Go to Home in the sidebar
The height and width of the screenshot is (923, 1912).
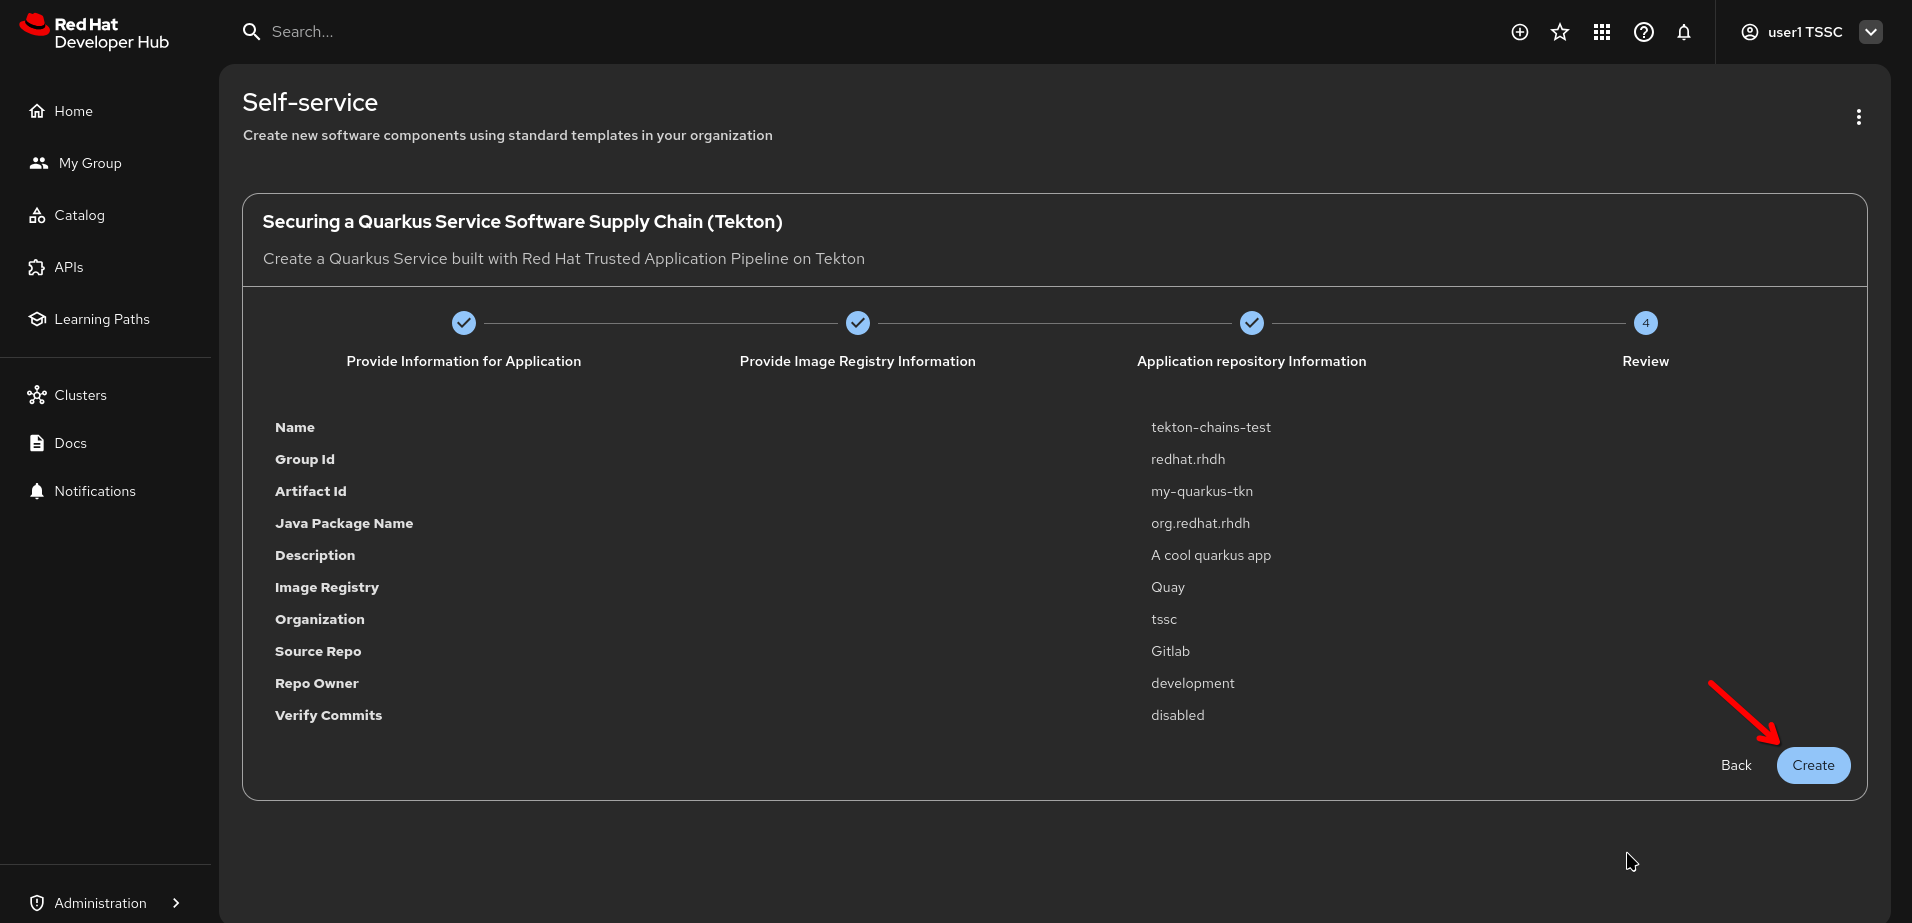(73, 111)
